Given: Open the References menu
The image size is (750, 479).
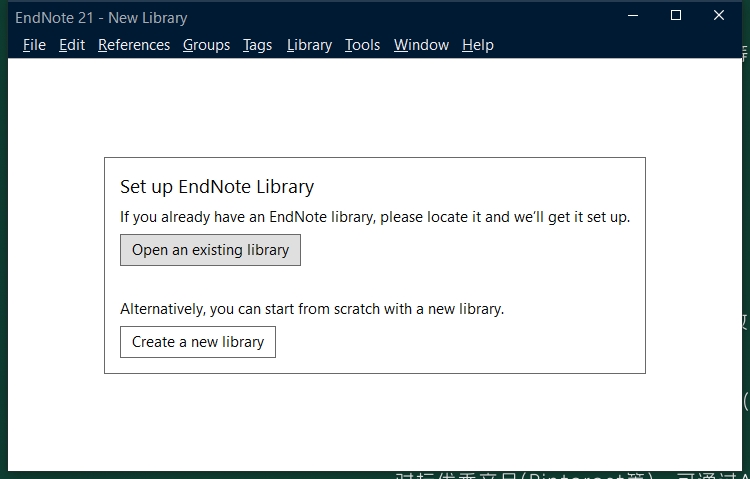Looking at the screenshot, I should [134, 45].
